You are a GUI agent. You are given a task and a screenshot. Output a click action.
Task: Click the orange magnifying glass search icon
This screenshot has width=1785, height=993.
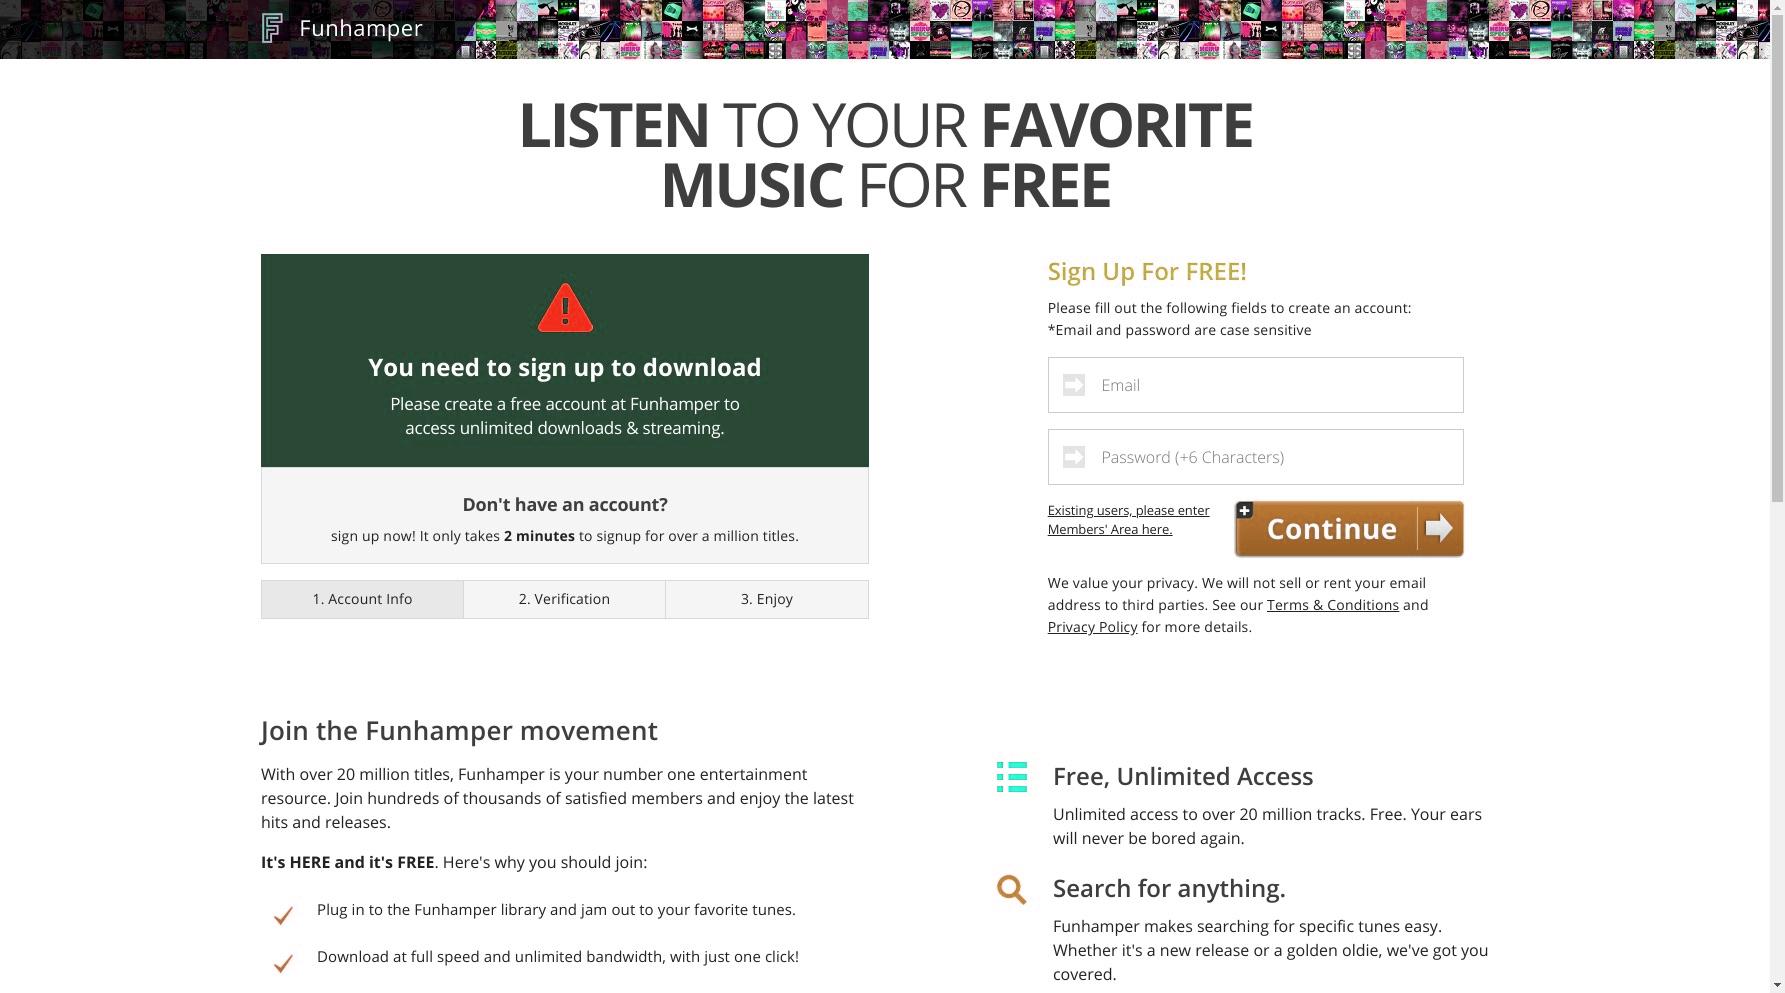[1011, 889]
